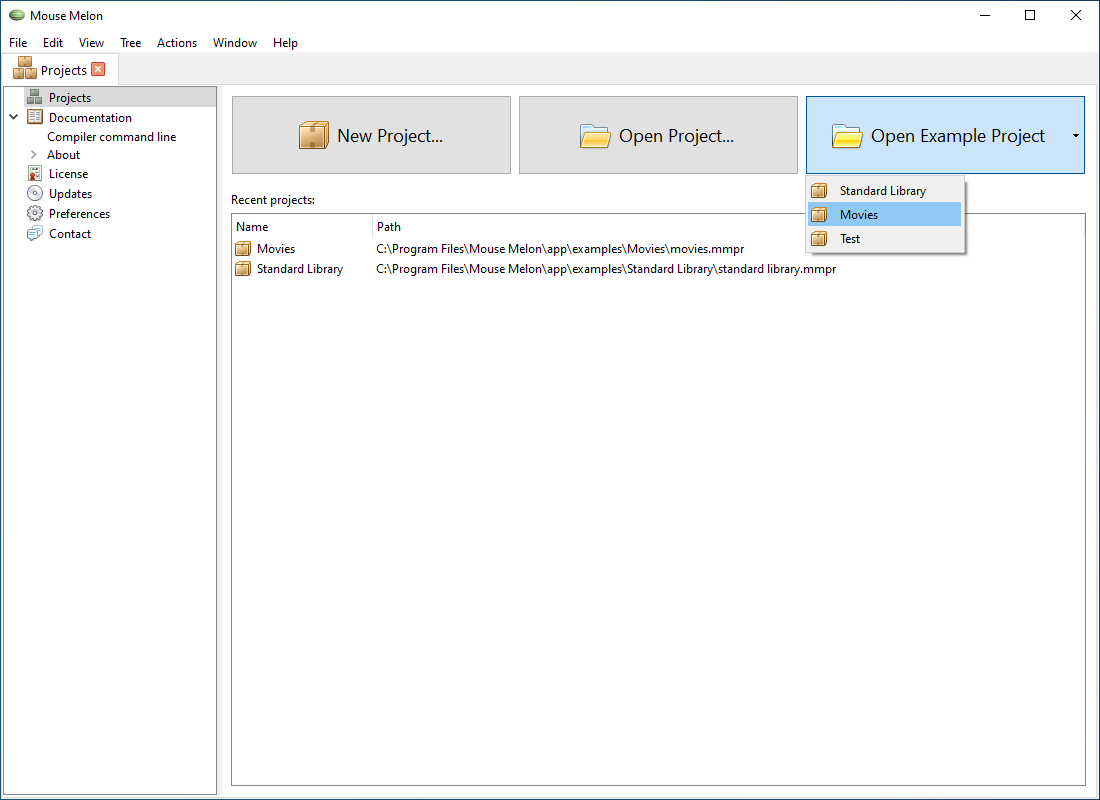
Task: Click the Contact speech bubble icon
Action: tap(34, 234)
